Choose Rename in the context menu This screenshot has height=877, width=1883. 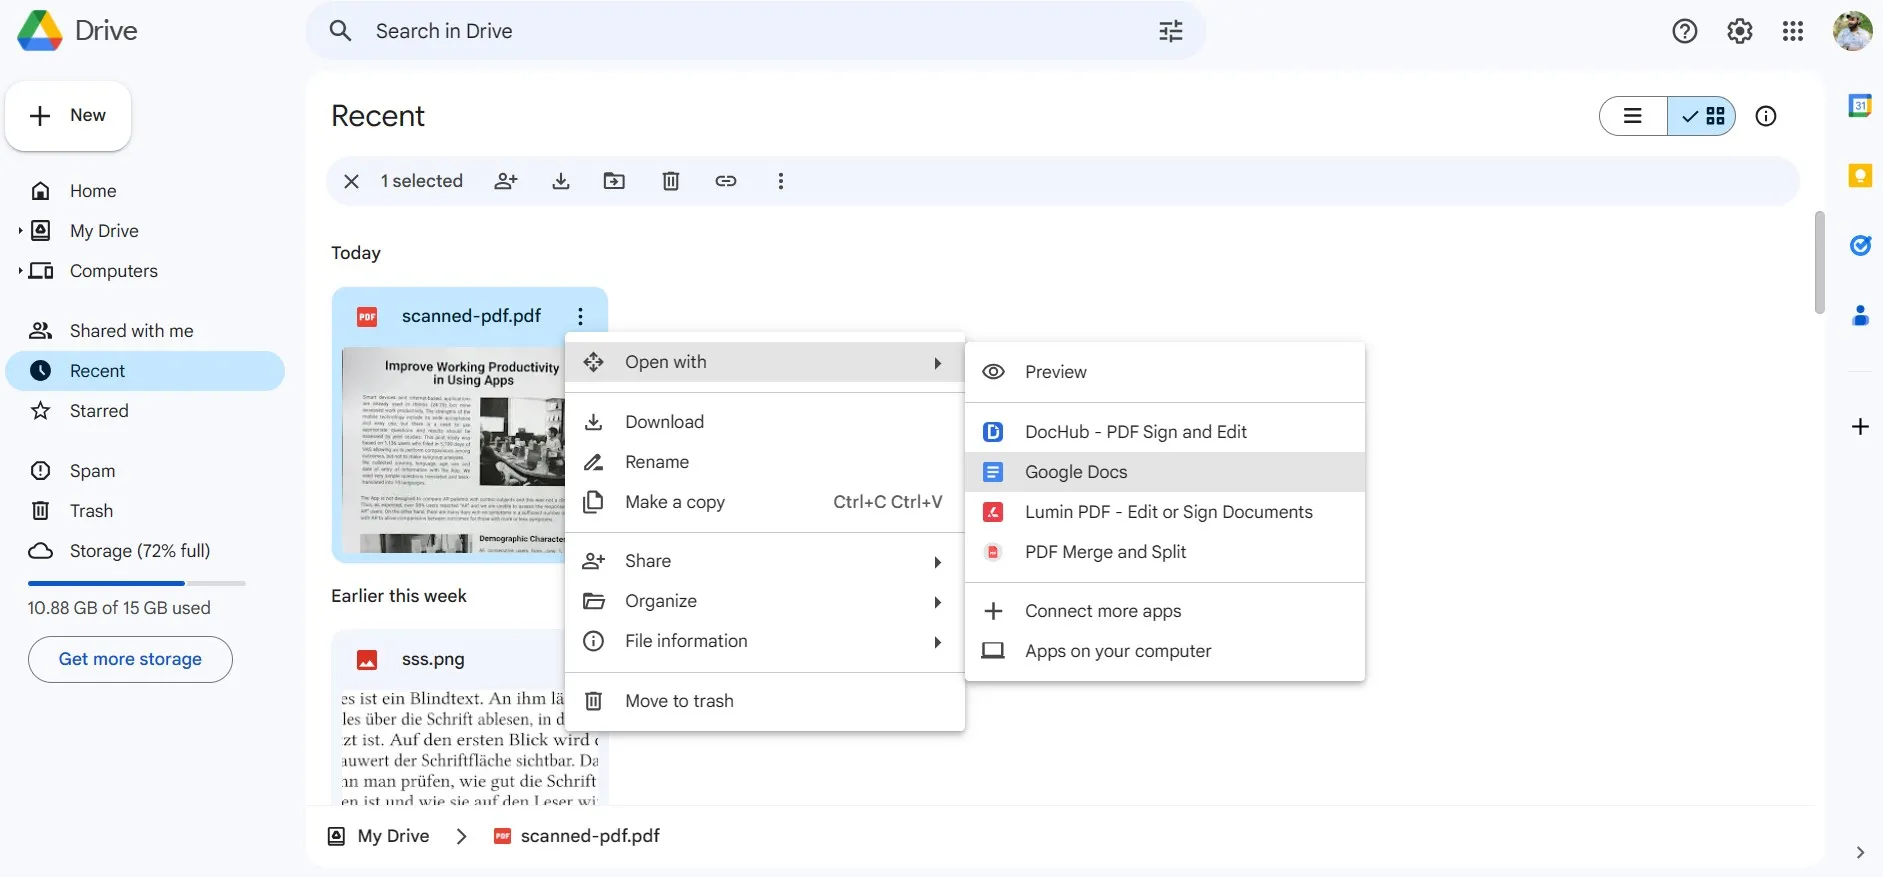(764, 462)
